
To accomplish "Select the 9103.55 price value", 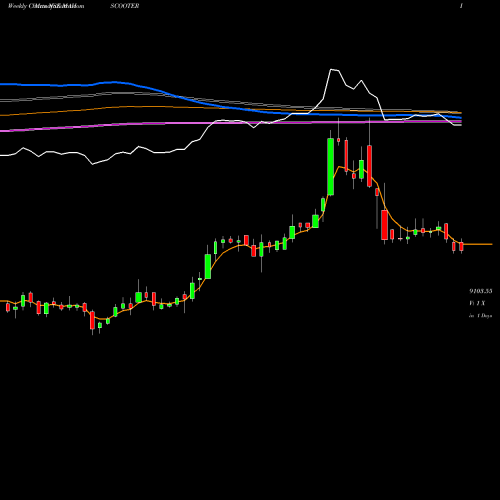I will click(x=481, y=291).
